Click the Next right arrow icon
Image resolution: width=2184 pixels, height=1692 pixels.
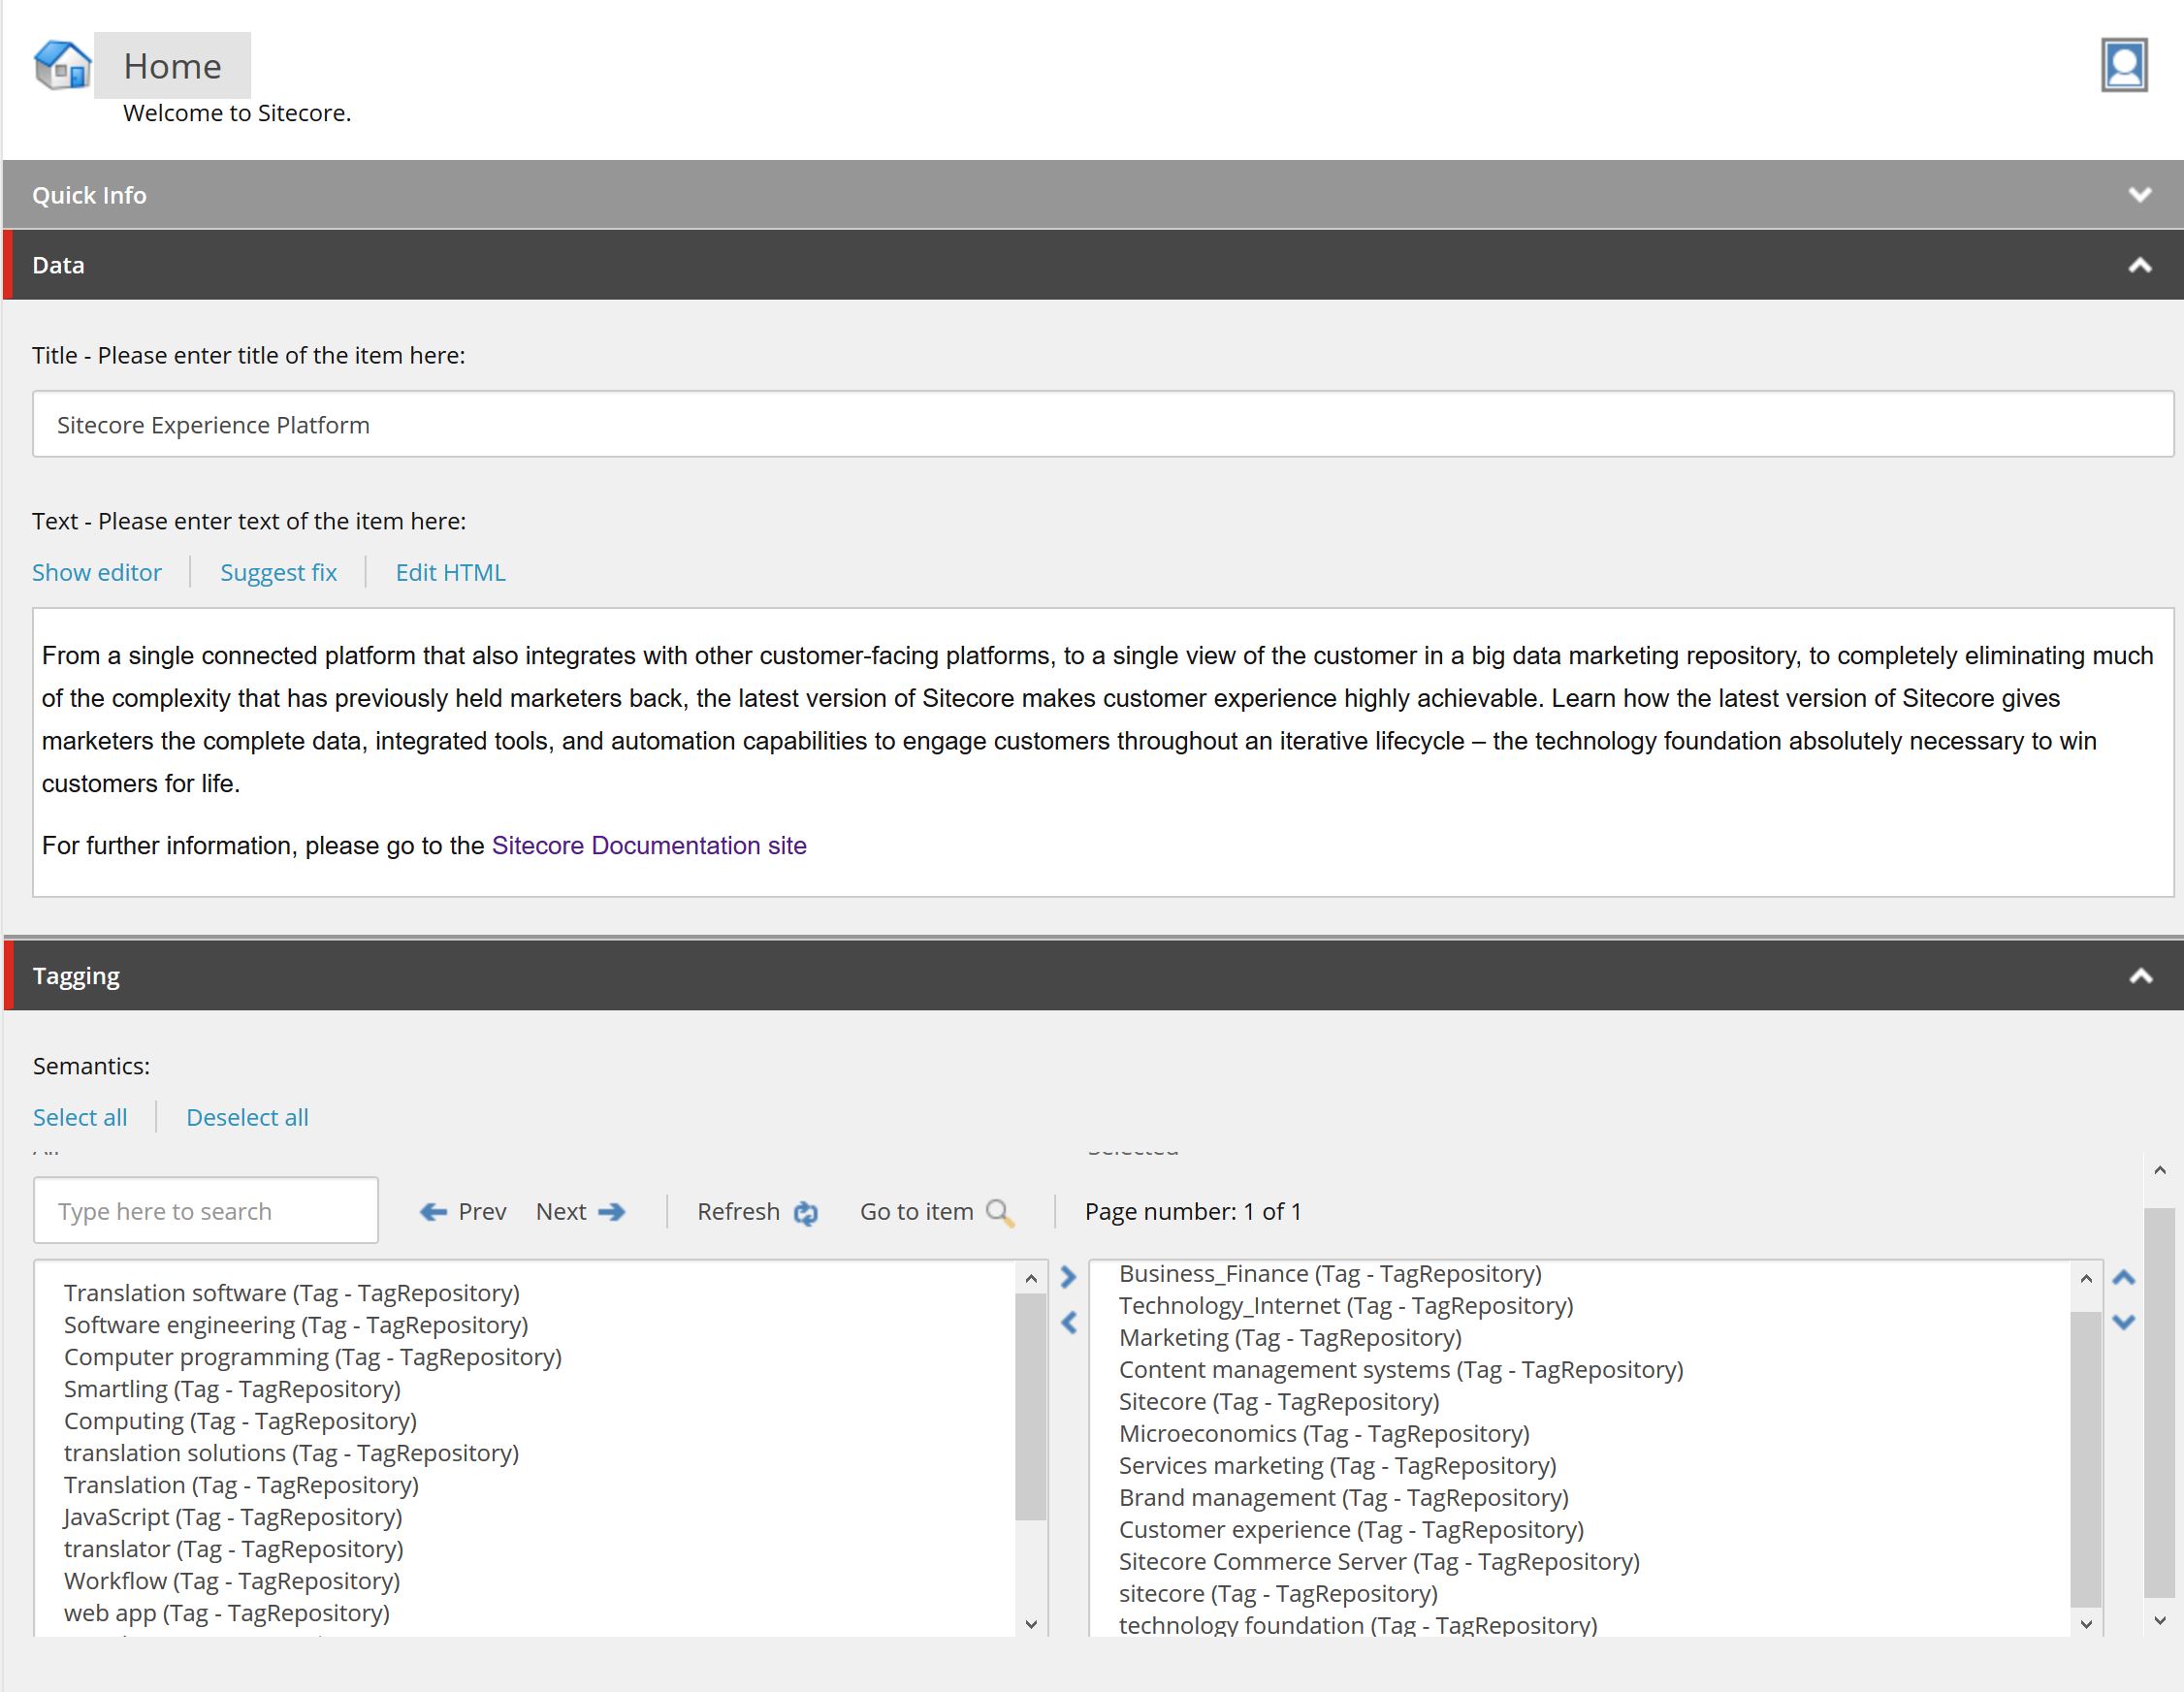pos(612,1212)
